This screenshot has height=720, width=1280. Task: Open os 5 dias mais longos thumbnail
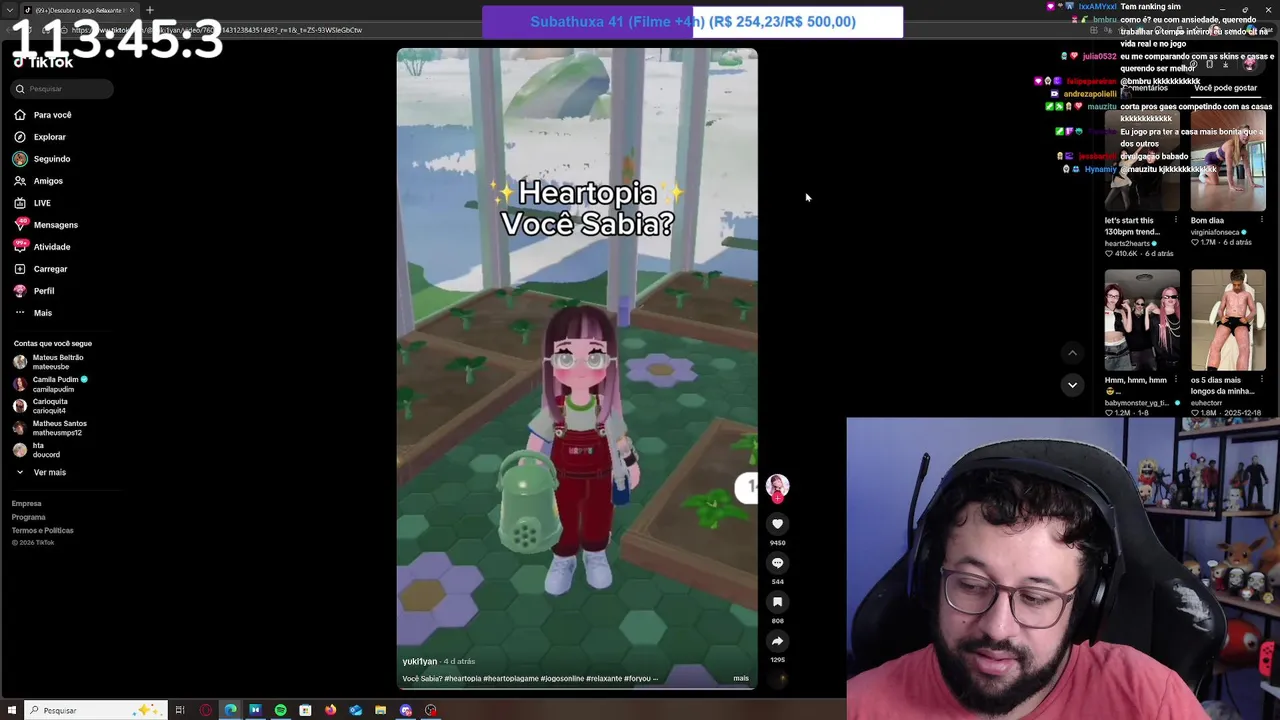click(x=1228, y=321)
